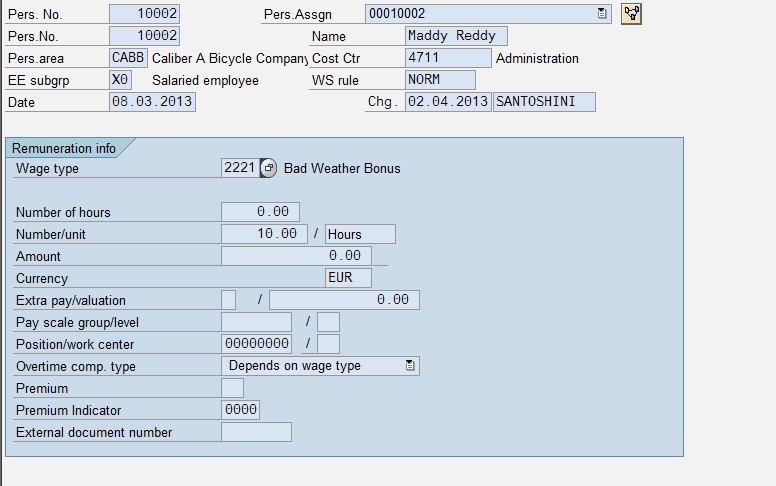
Task: Select the Amount input field
Action: coord(296,256)
